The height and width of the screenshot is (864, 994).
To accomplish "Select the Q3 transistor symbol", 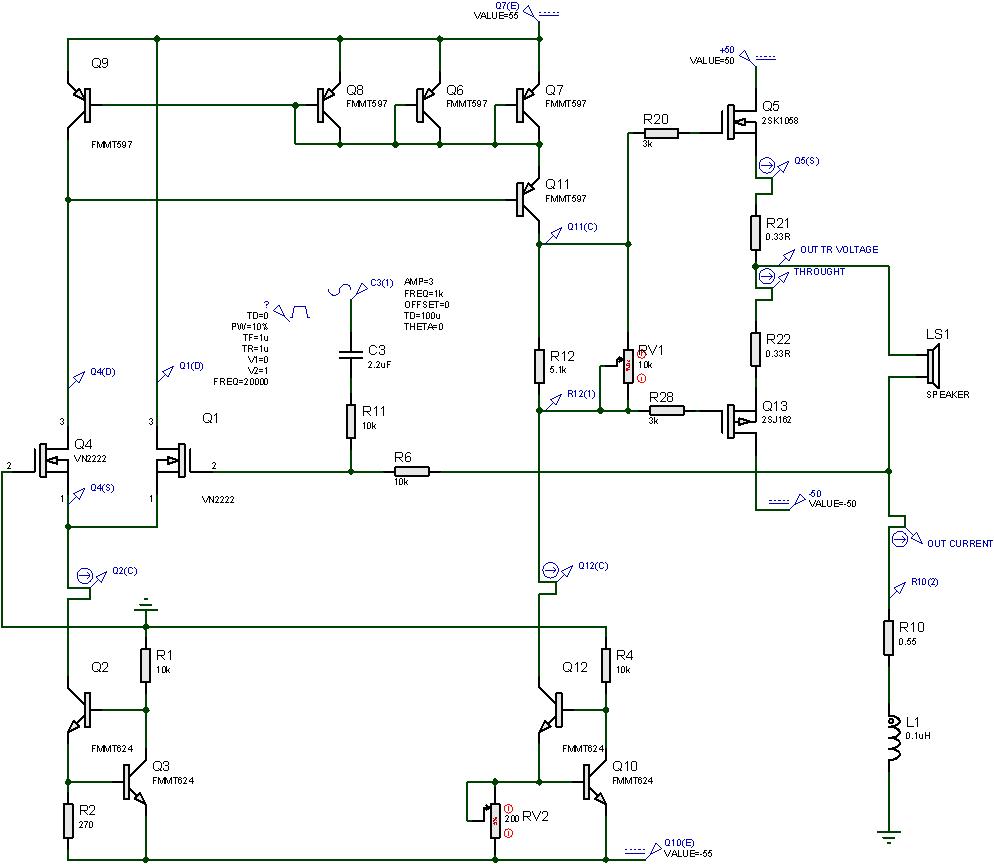I will point(134,783).
